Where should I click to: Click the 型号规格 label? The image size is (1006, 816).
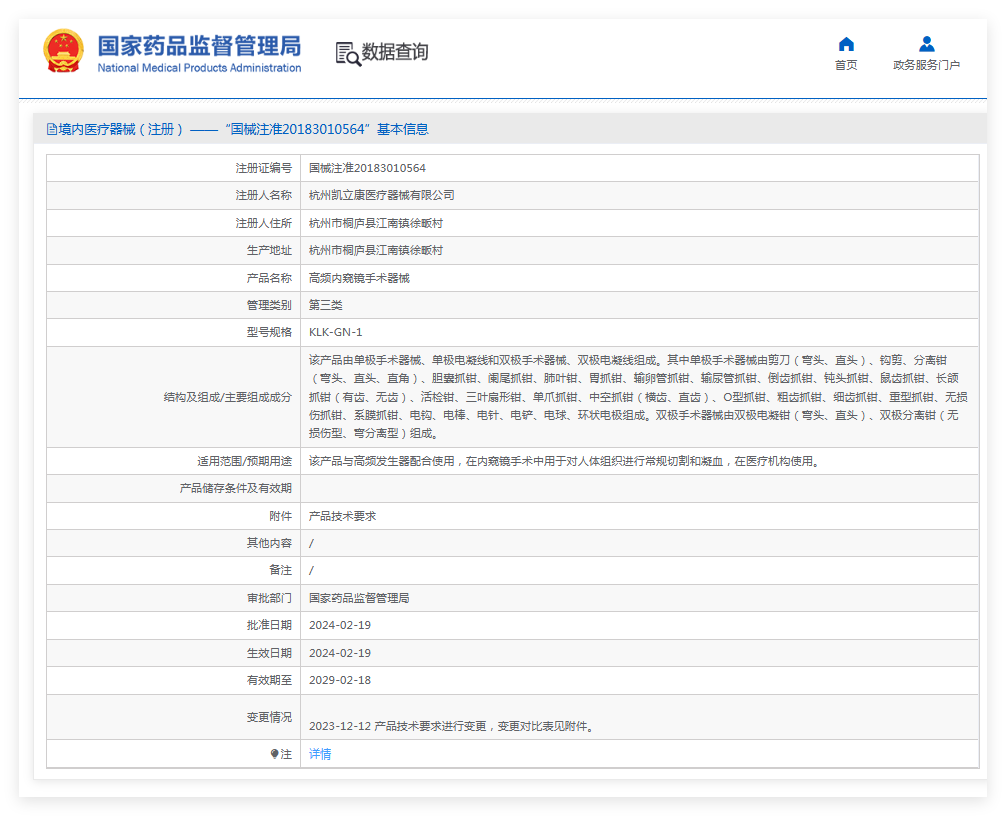[269, 332]
